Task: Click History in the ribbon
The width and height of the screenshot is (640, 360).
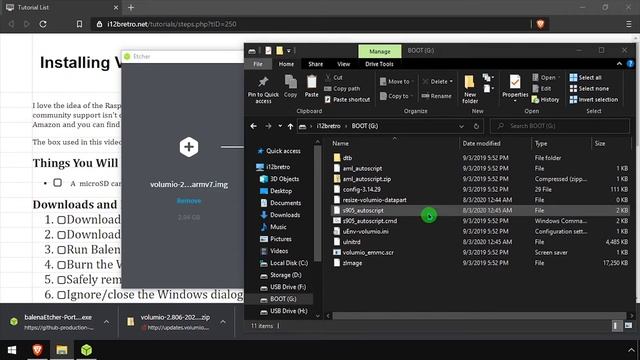Action: [545, 99]
